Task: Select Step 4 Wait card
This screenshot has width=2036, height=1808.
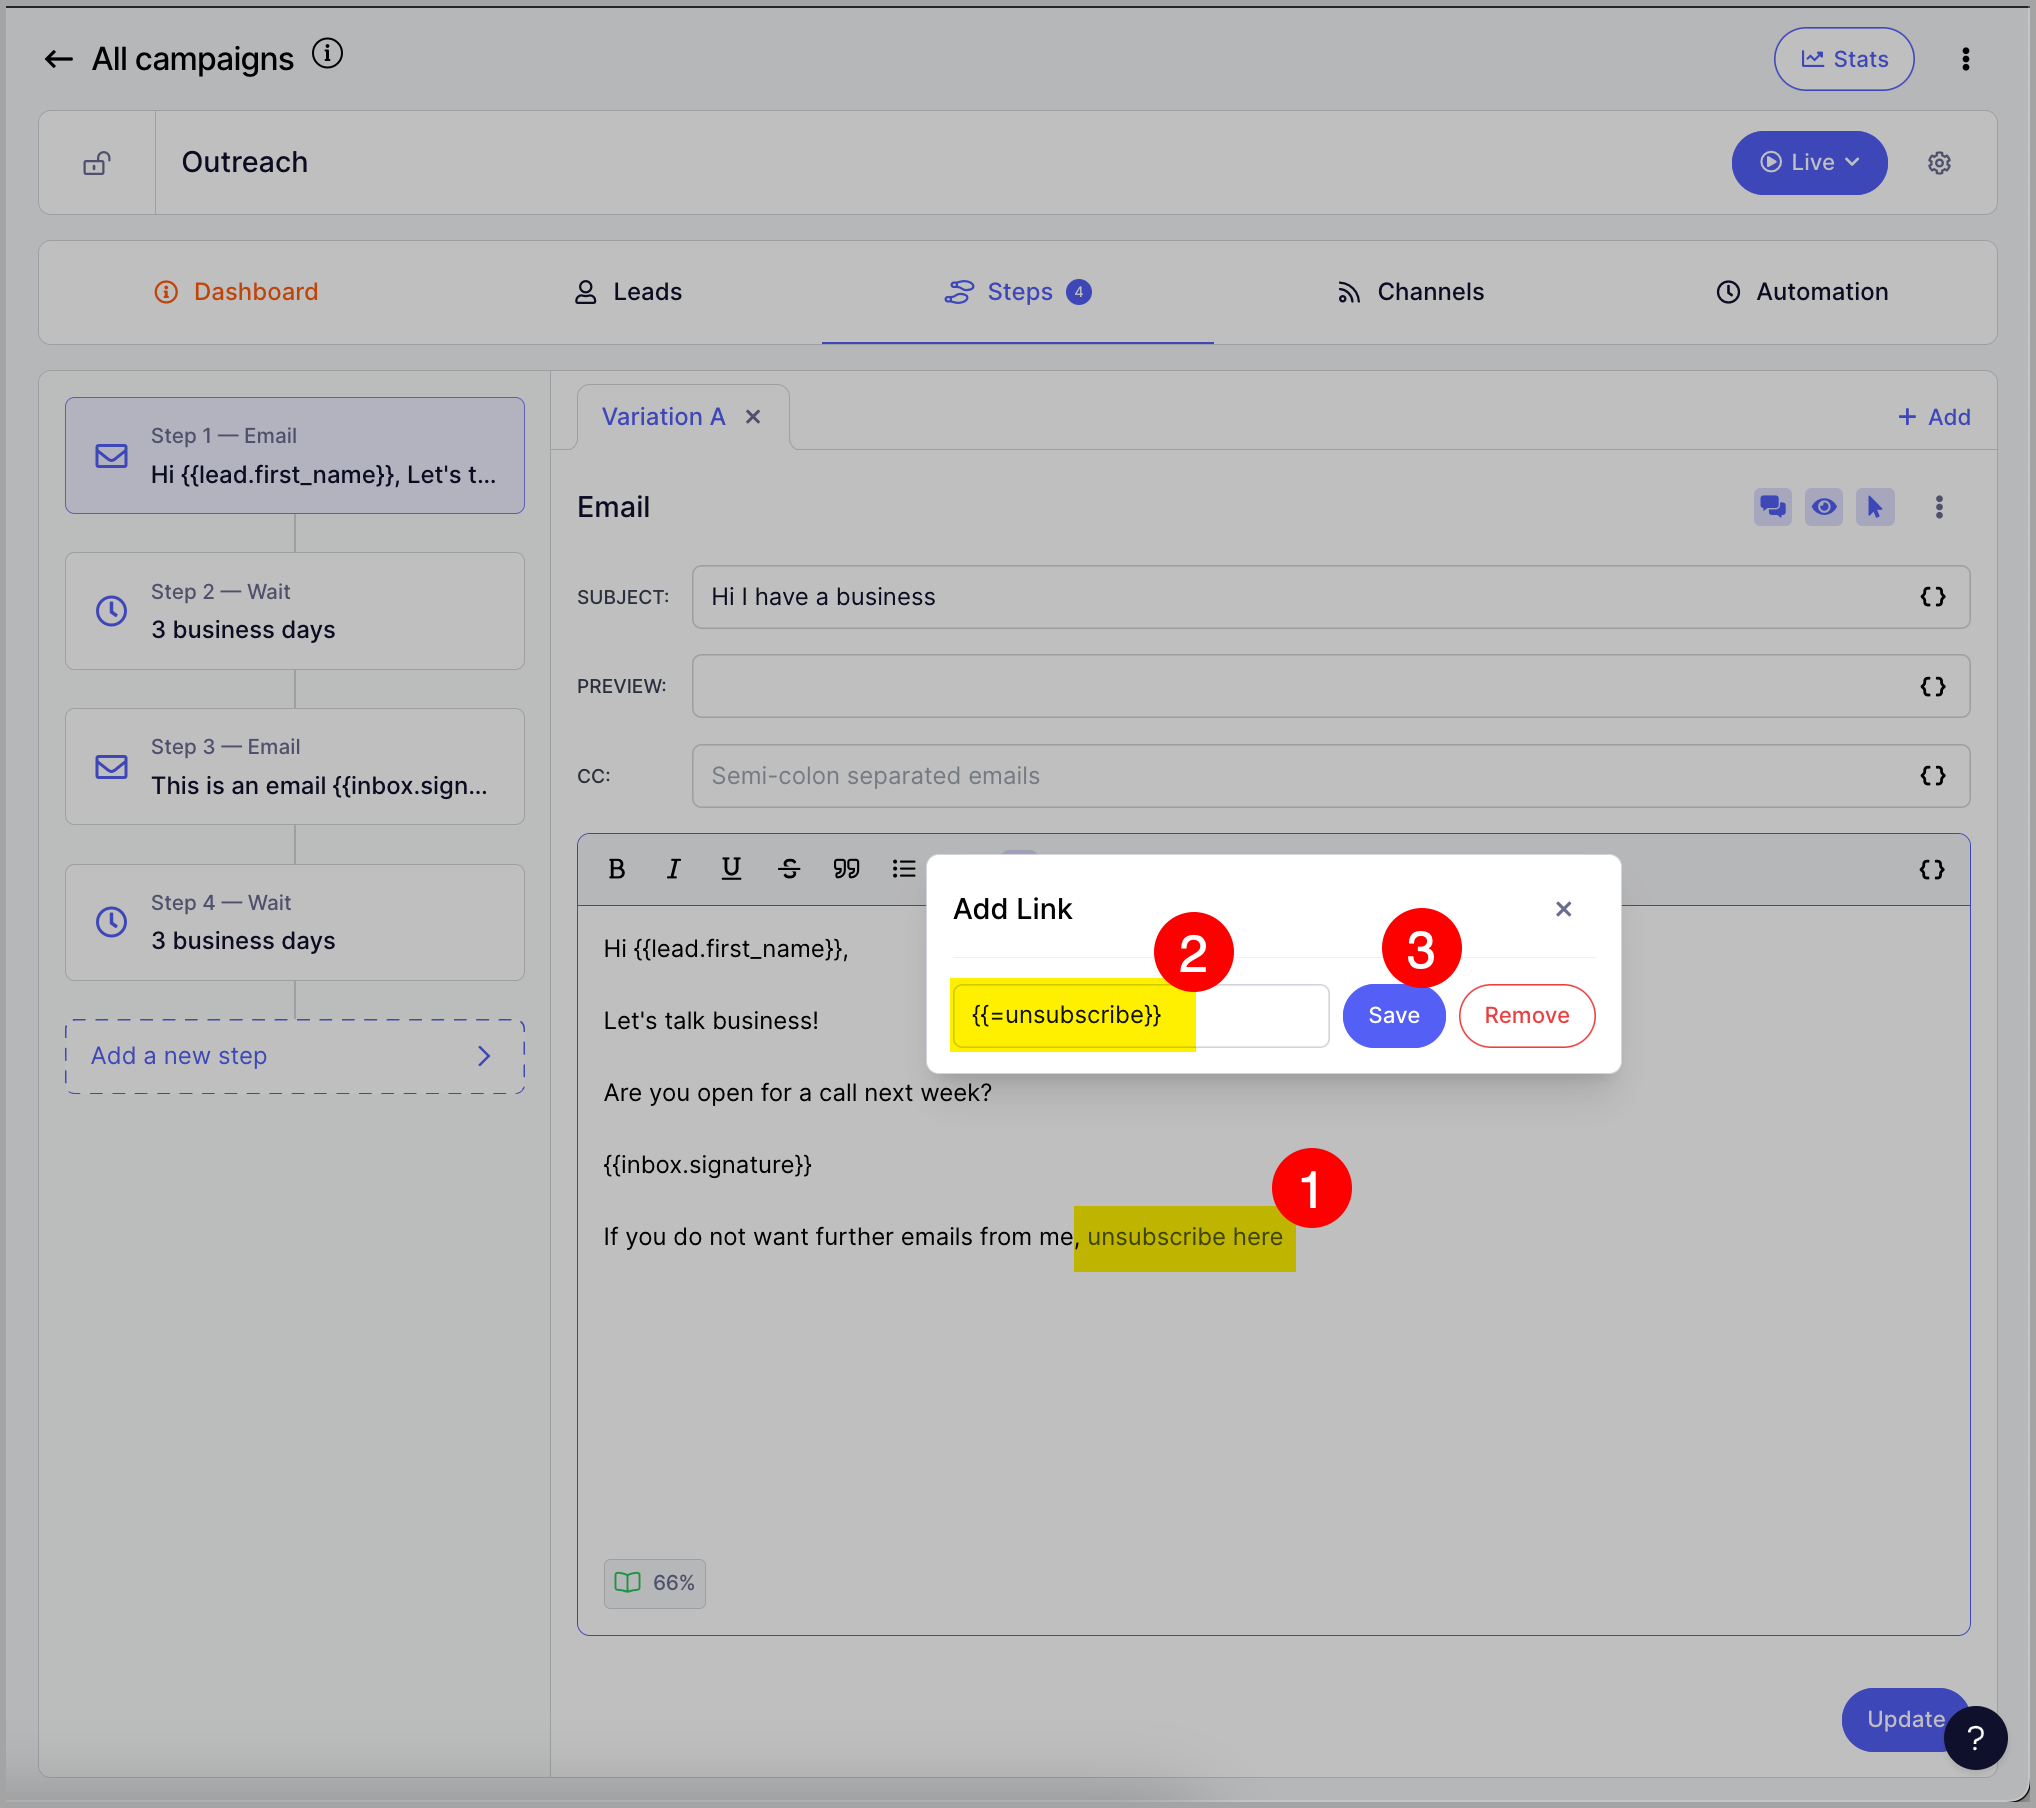Action: click(295, 922)
